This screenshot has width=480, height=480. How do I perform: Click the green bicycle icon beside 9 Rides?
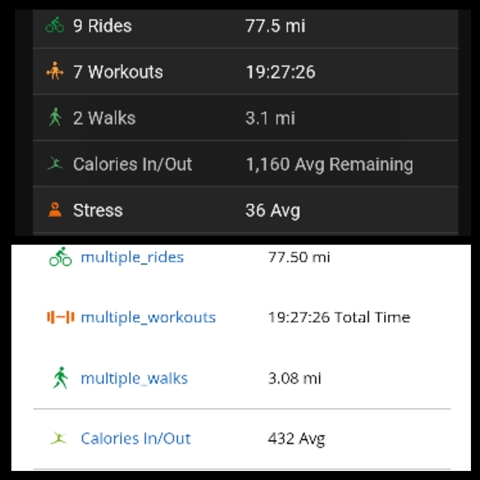coord(55,25)
